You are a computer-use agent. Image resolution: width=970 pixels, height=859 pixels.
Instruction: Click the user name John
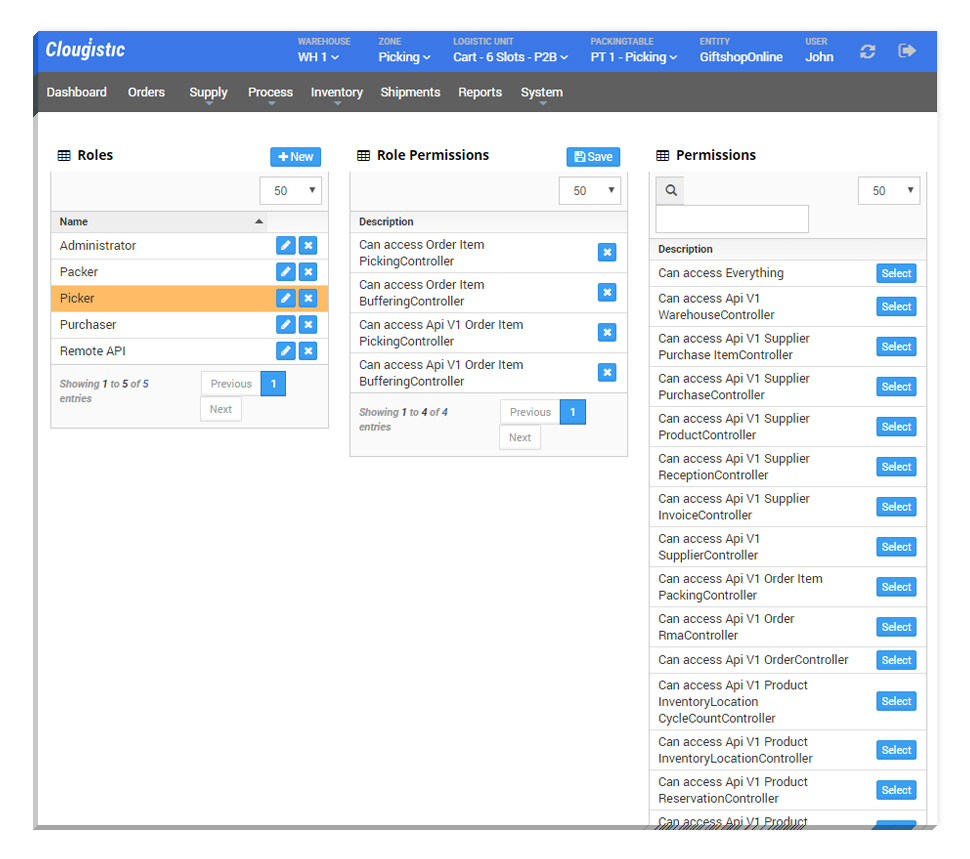tap(819, 57)
